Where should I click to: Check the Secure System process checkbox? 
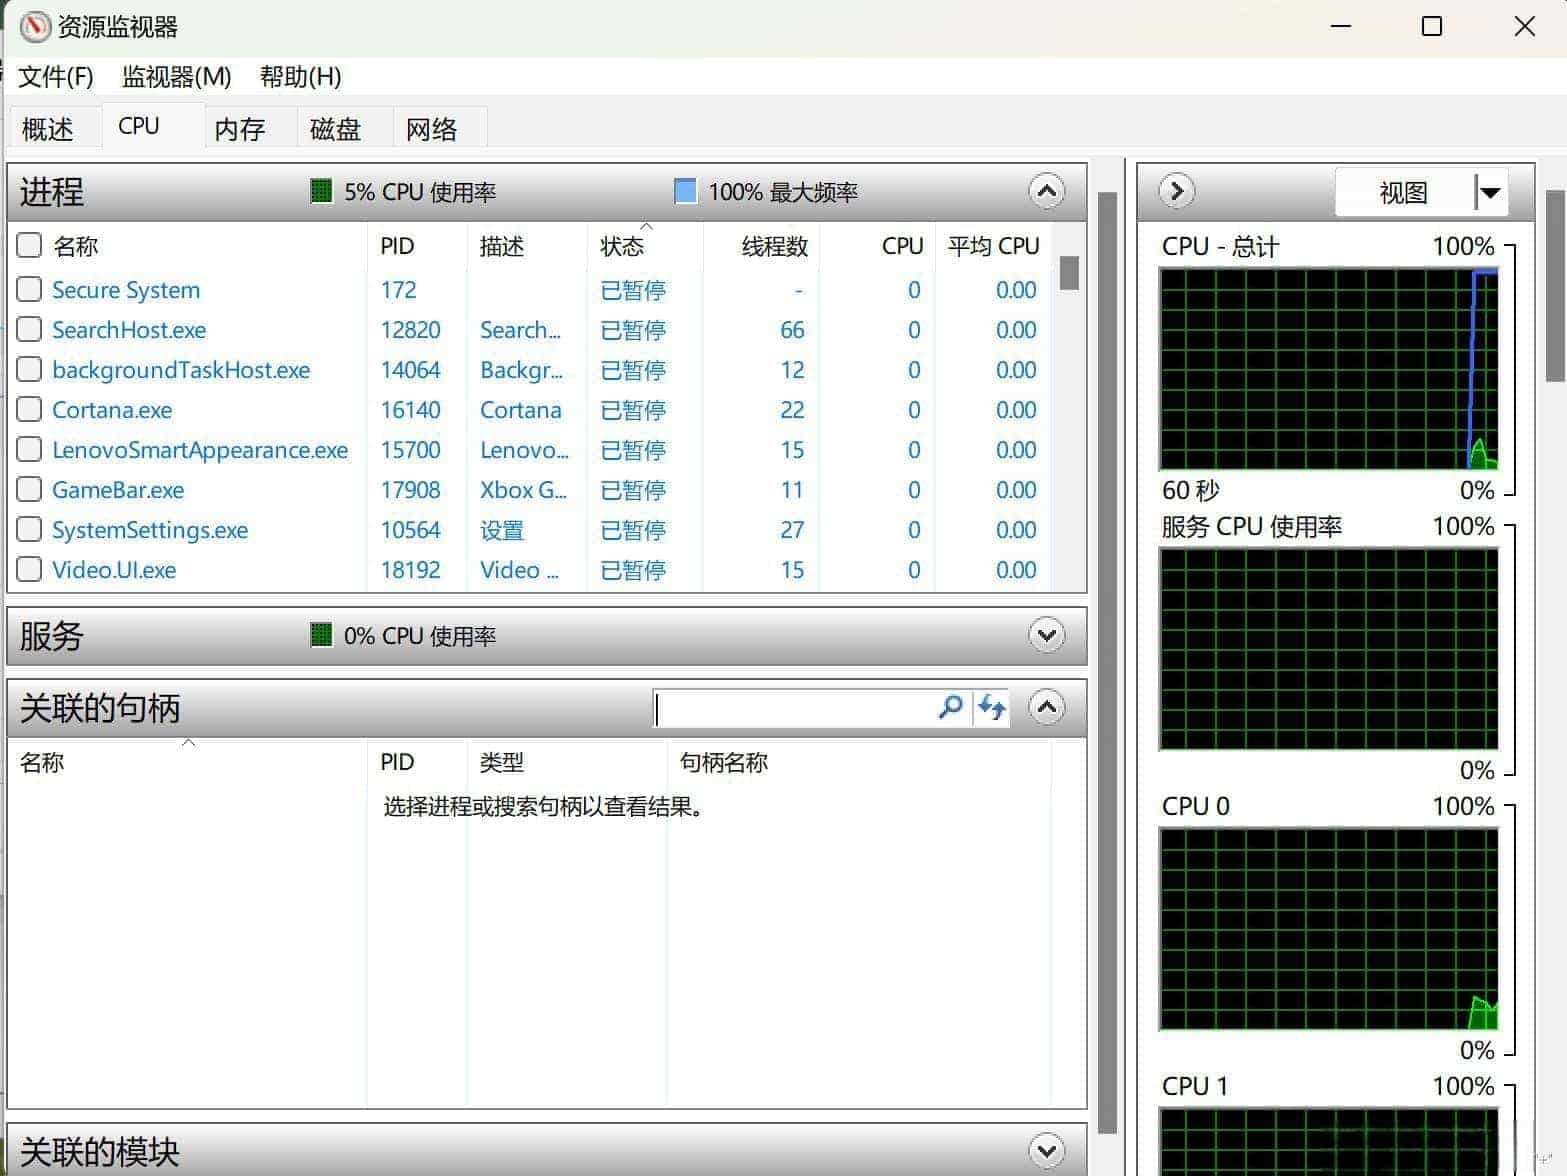click(28, 289)
